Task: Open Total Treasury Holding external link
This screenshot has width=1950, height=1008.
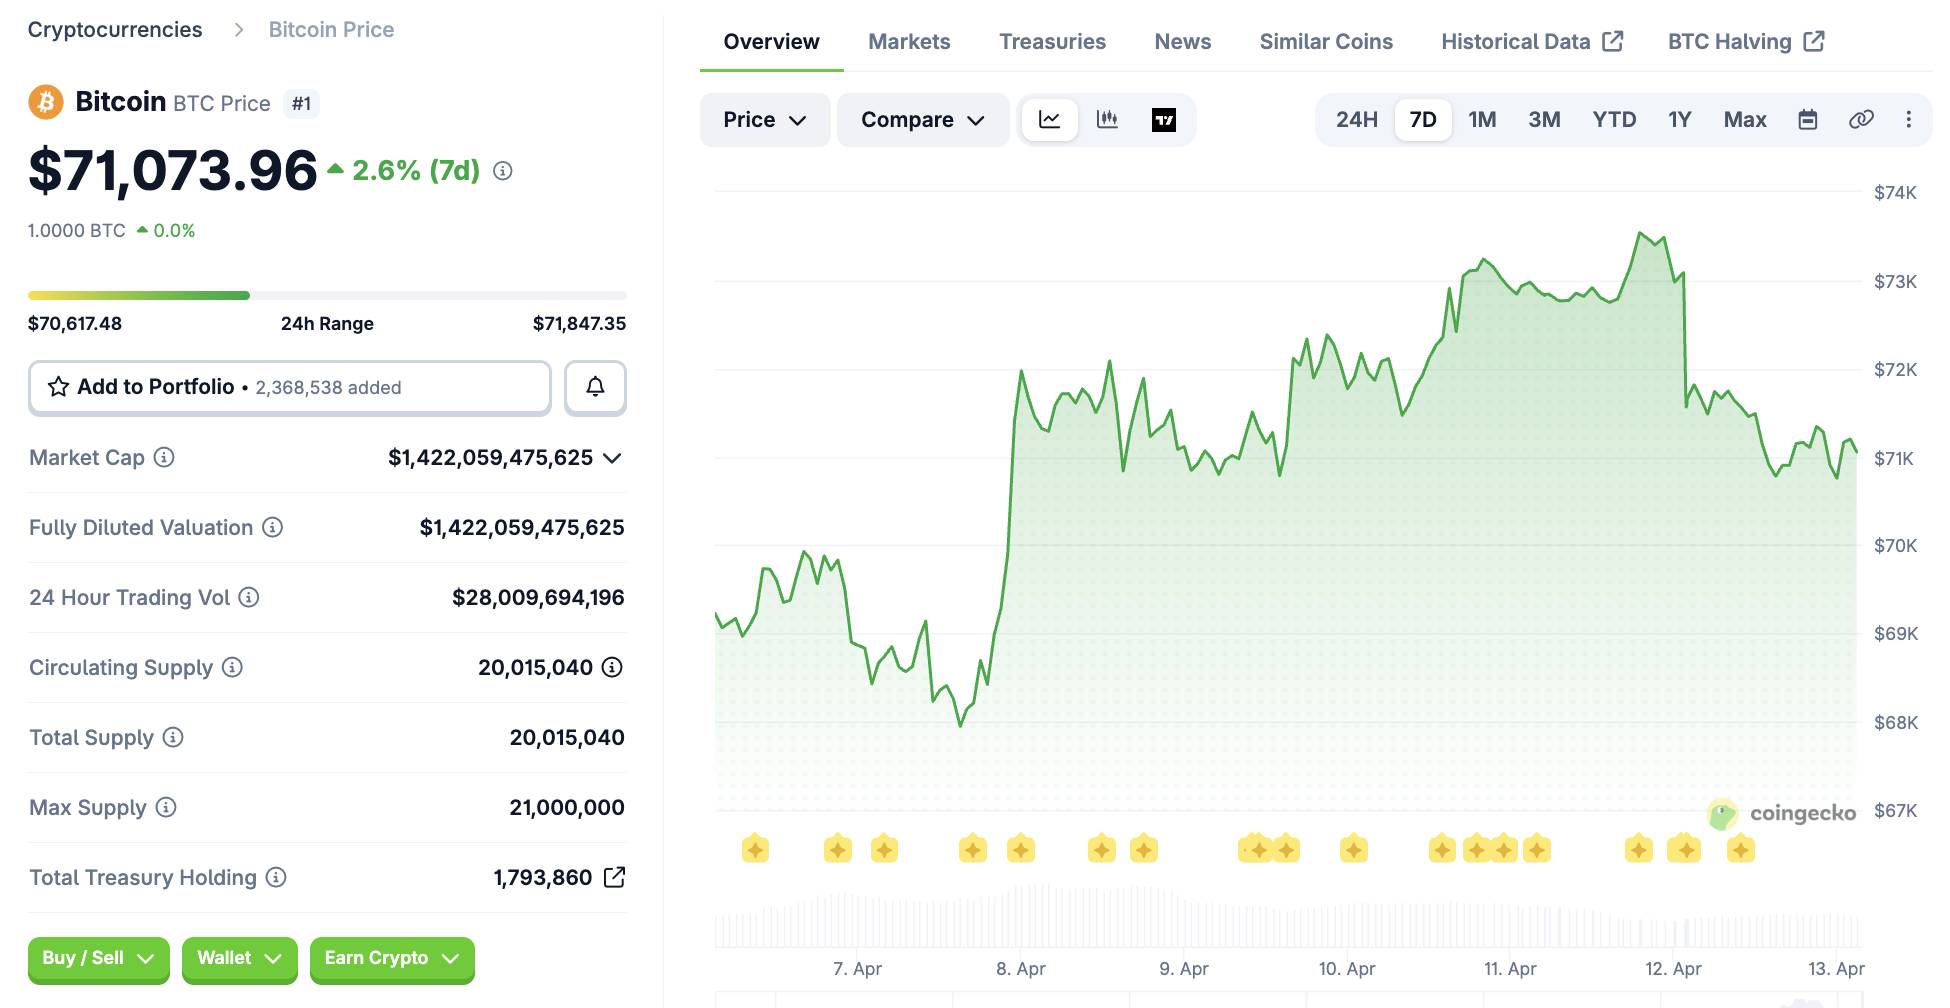Action: coord(616,877)
